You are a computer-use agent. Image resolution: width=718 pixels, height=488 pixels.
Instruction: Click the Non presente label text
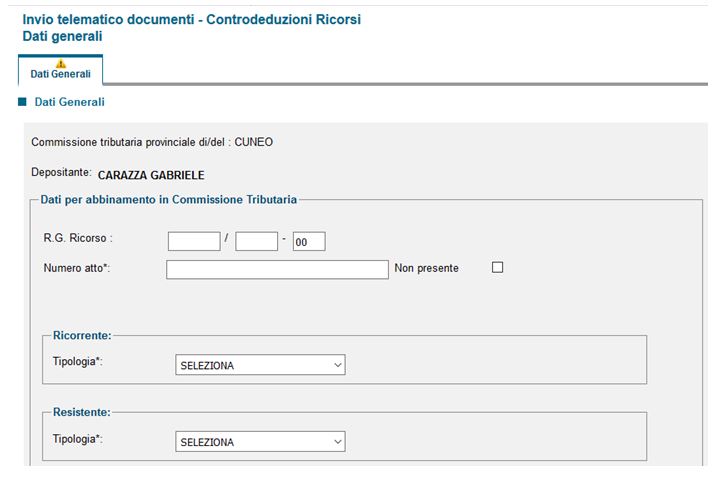point(427,268)
